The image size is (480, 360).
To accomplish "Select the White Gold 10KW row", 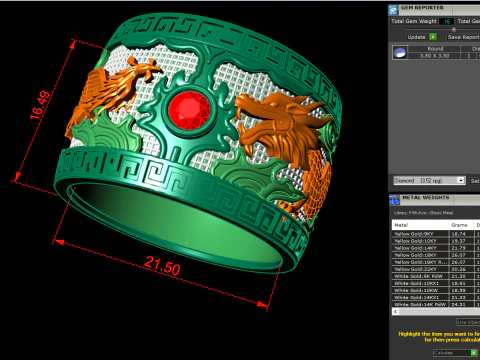I will point(436,290).
